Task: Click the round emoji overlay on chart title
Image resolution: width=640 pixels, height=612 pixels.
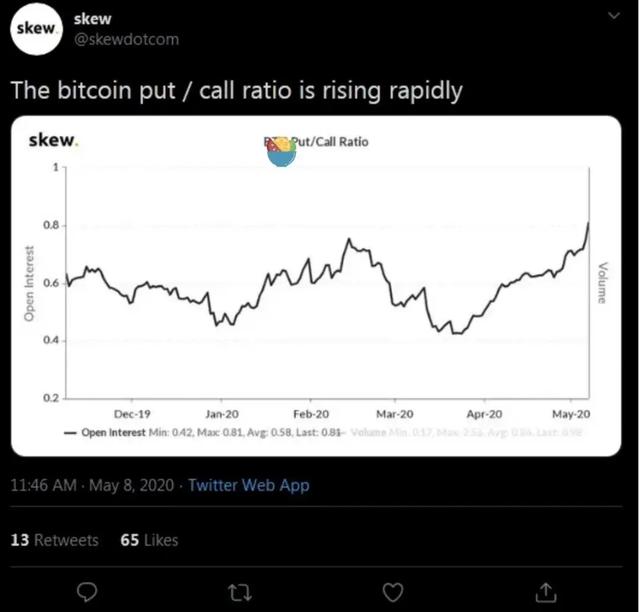Action: coord(282,151)
